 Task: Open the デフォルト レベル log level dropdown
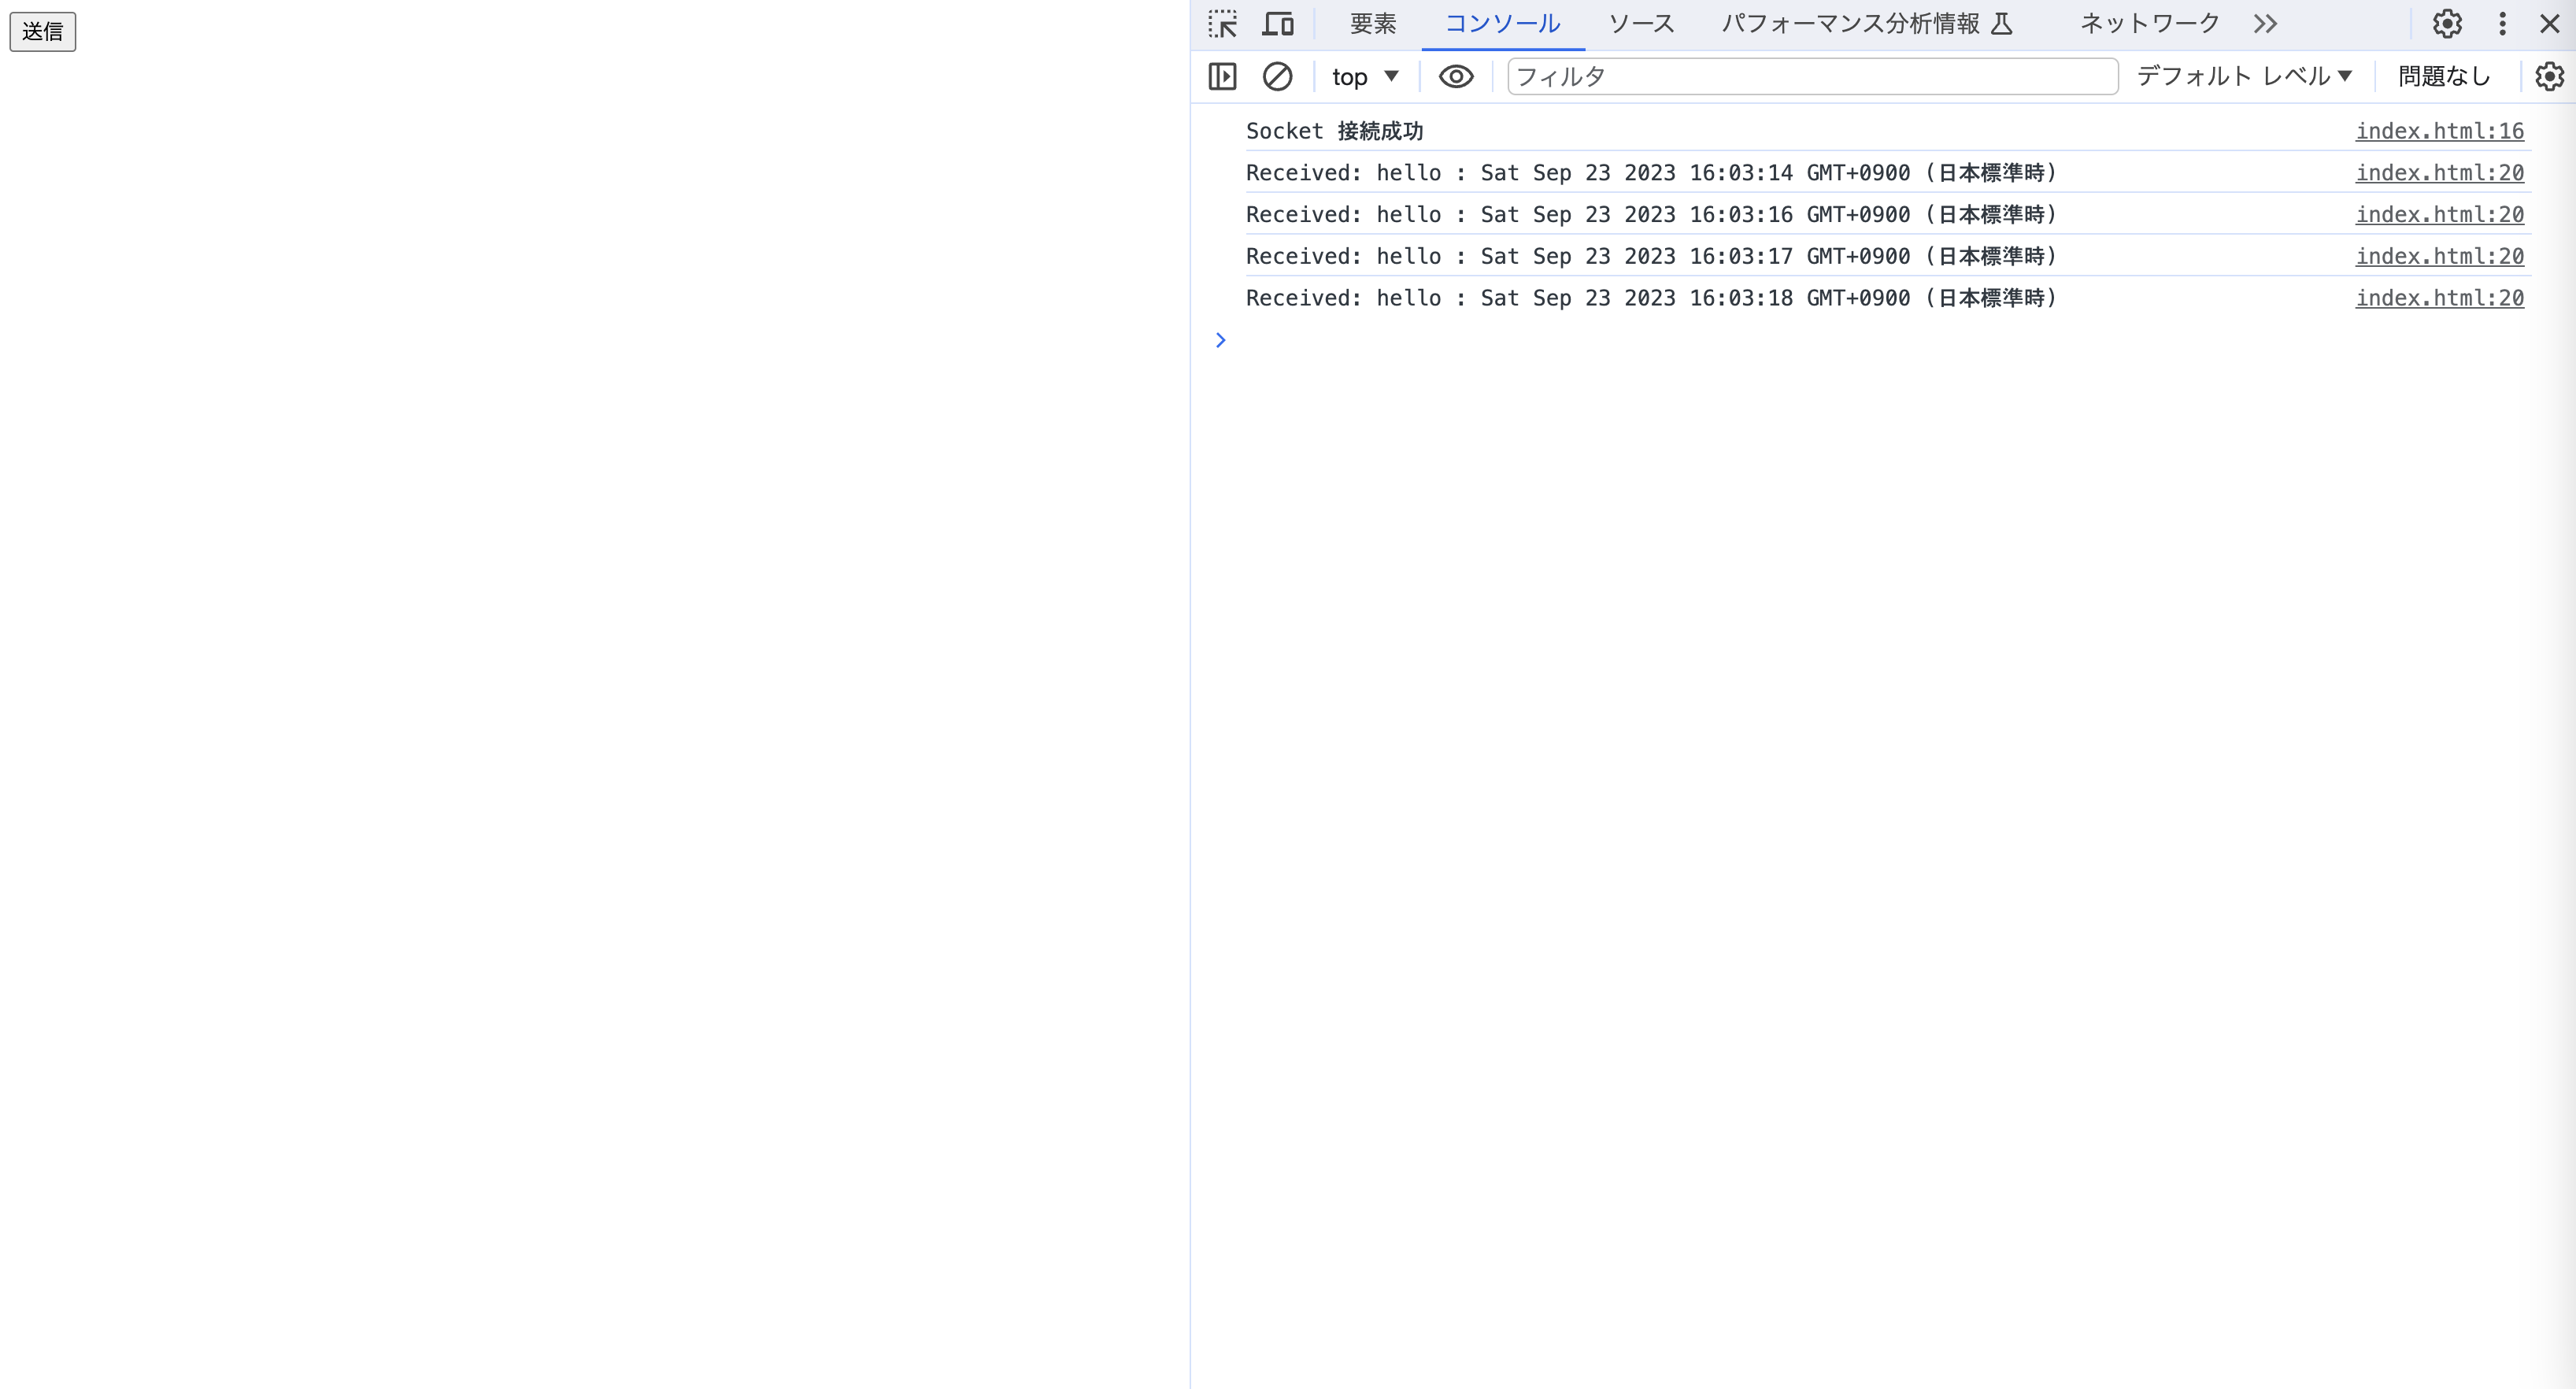pos(2244,76)
